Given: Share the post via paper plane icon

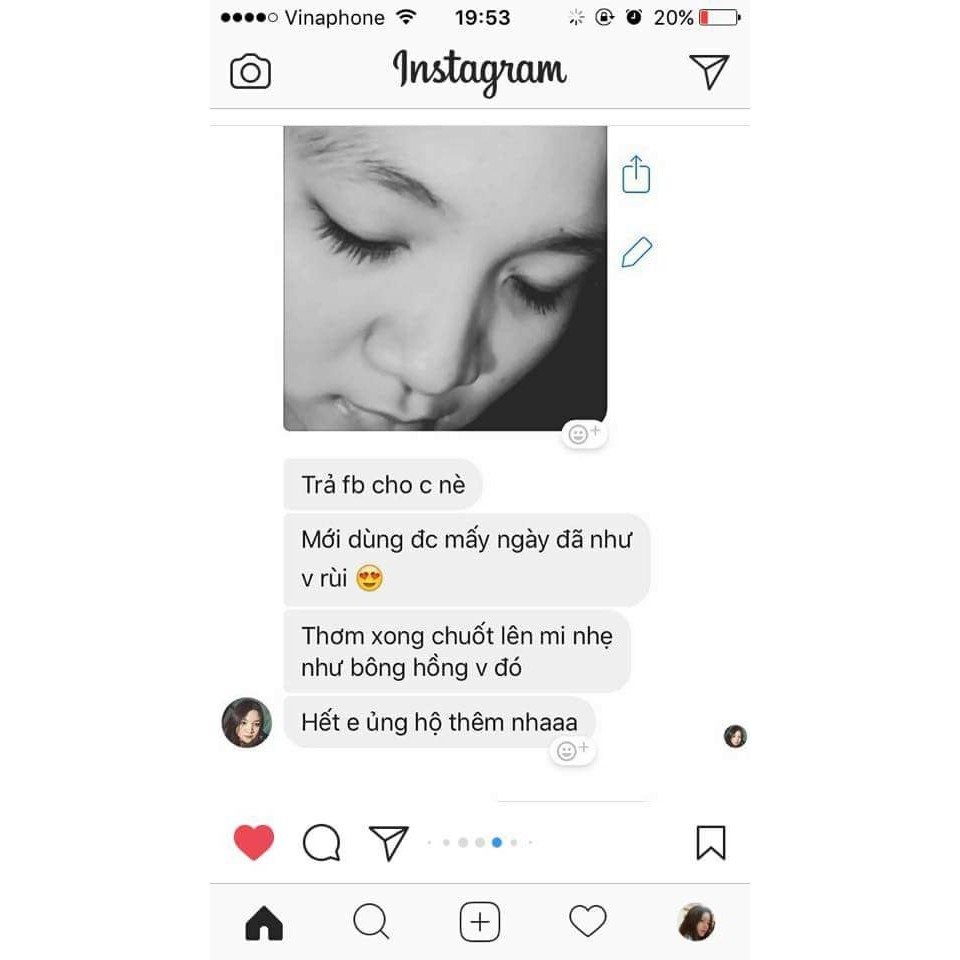Looking at the screenshot, I should 388,842.
